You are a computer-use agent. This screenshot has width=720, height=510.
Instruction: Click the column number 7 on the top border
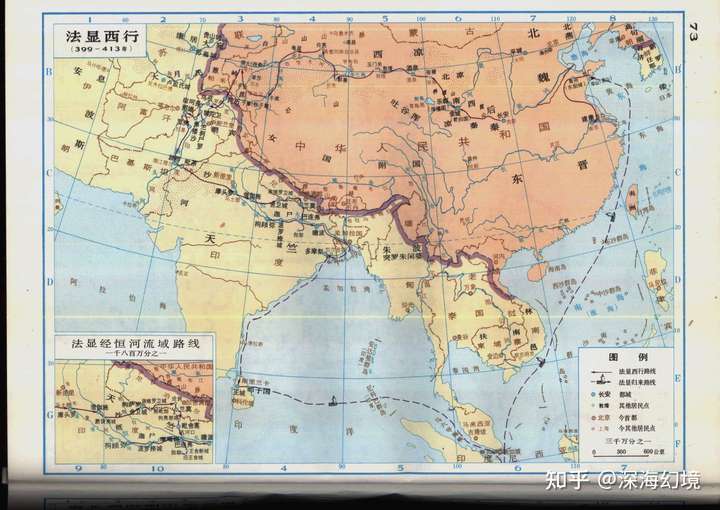[x=533, y=18]
